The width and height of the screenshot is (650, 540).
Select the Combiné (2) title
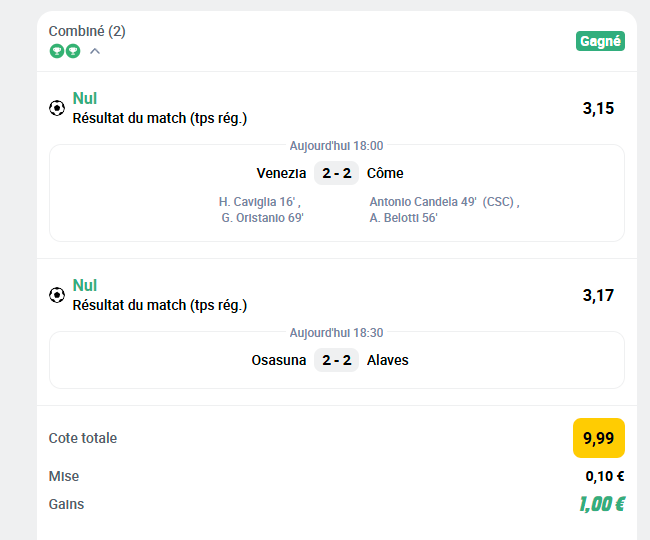(87, 31)
